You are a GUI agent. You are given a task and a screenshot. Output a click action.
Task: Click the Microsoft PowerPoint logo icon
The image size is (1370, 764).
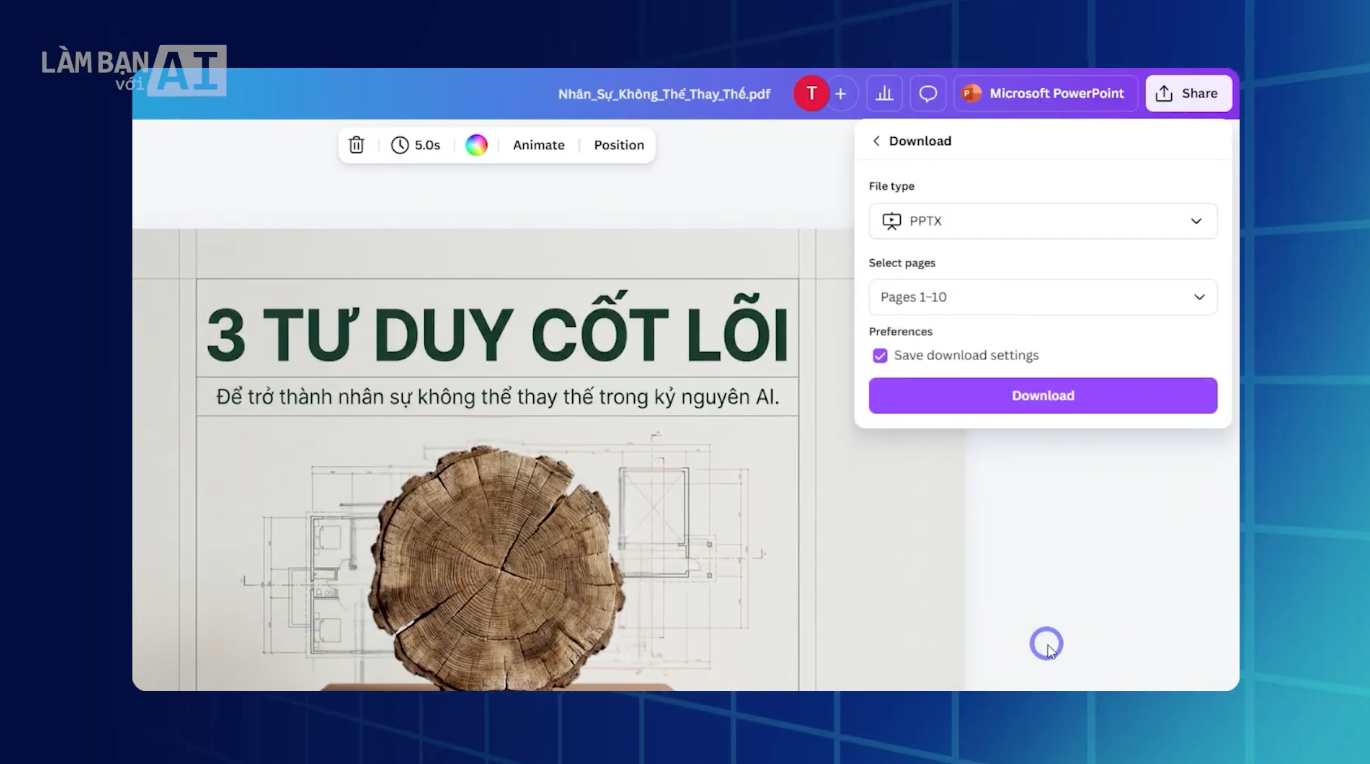coord(969,93)
